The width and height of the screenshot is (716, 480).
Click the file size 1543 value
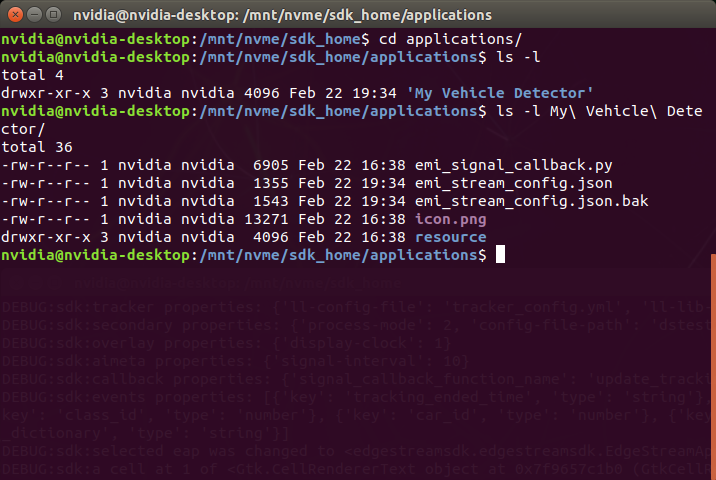[271, 201]
